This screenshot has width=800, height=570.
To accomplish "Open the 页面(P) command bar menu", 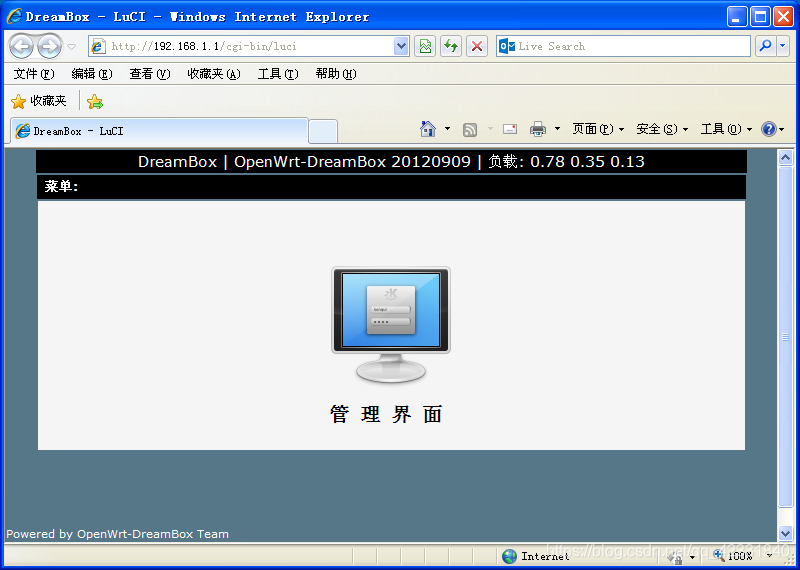I will click(598, 129).
